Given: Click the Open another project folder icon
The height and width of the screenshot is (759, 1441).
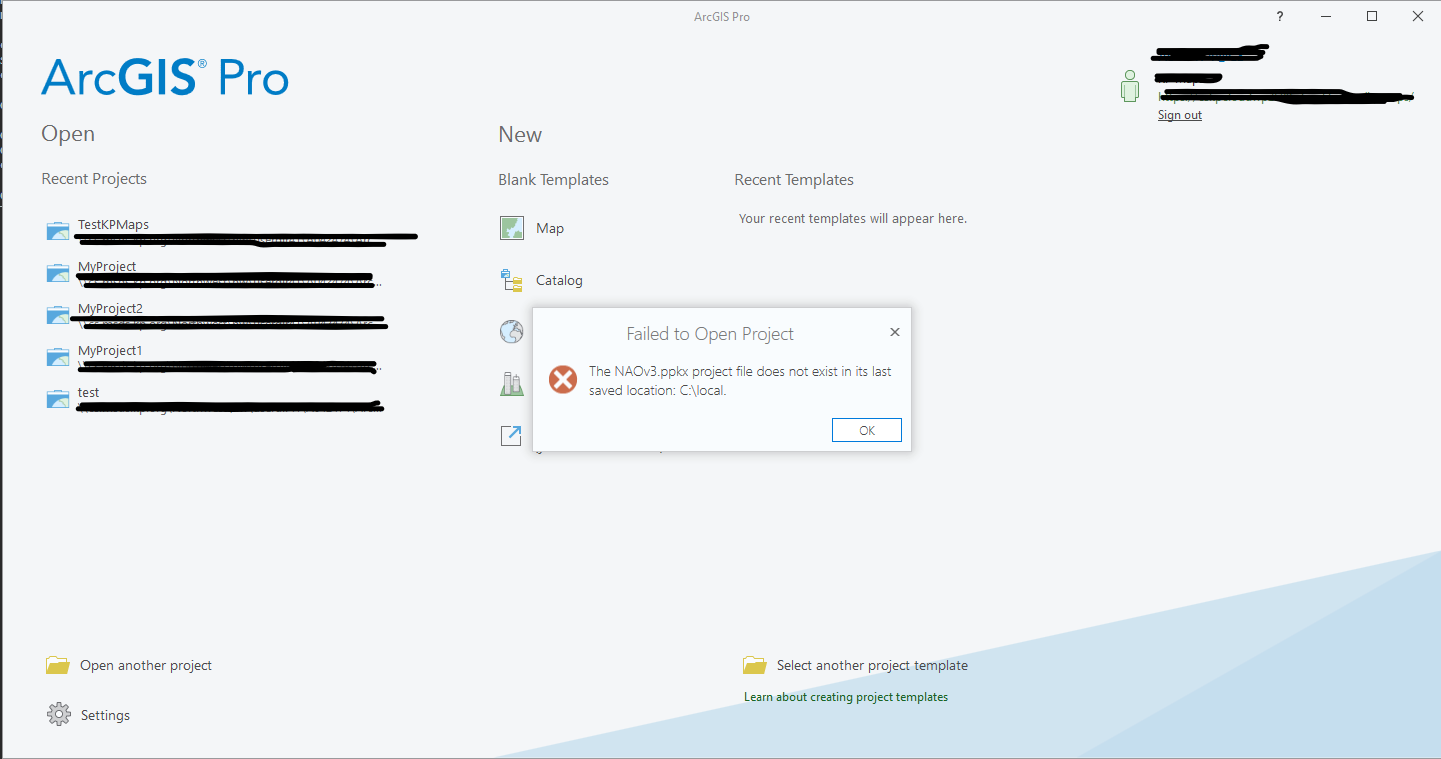Looking at the screenshot, I should (57, 665).
